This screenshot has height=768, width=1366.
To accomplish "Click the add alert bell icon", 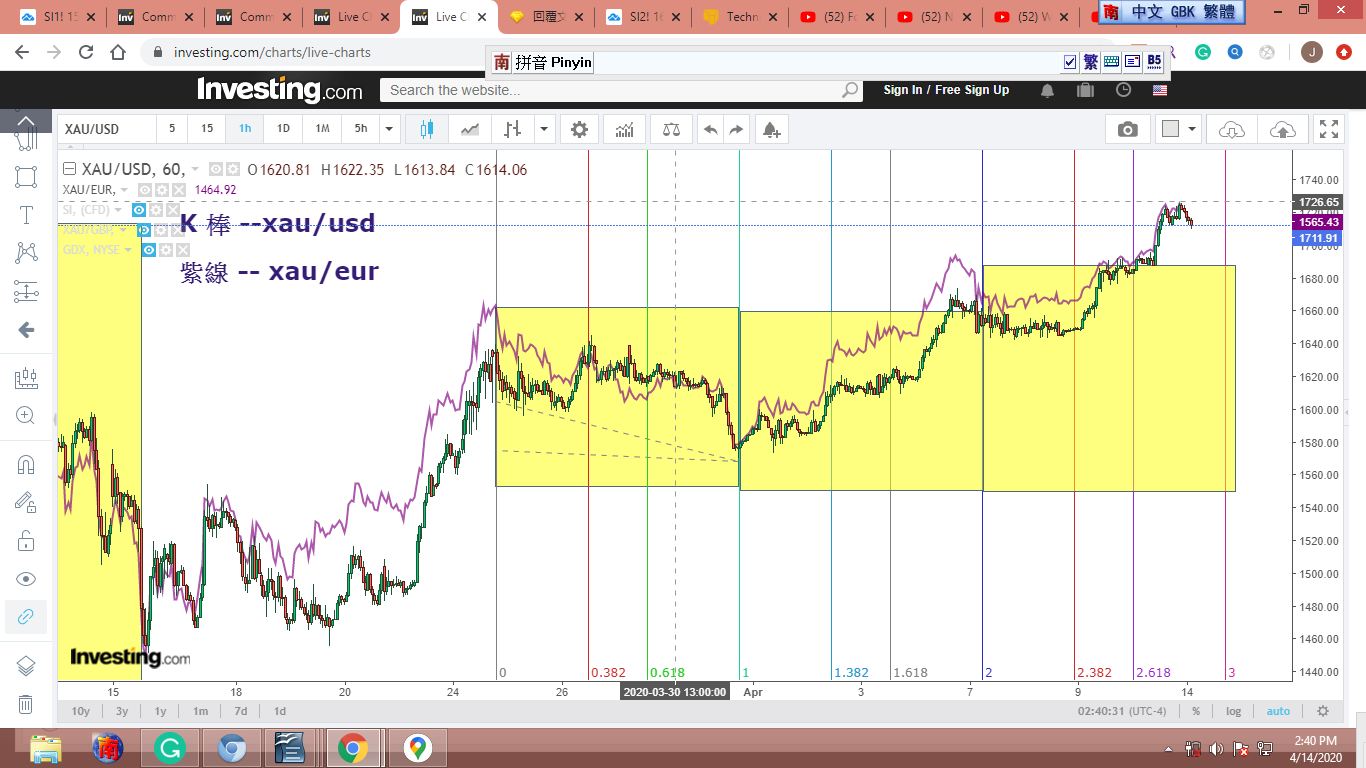I will point(770,129).
